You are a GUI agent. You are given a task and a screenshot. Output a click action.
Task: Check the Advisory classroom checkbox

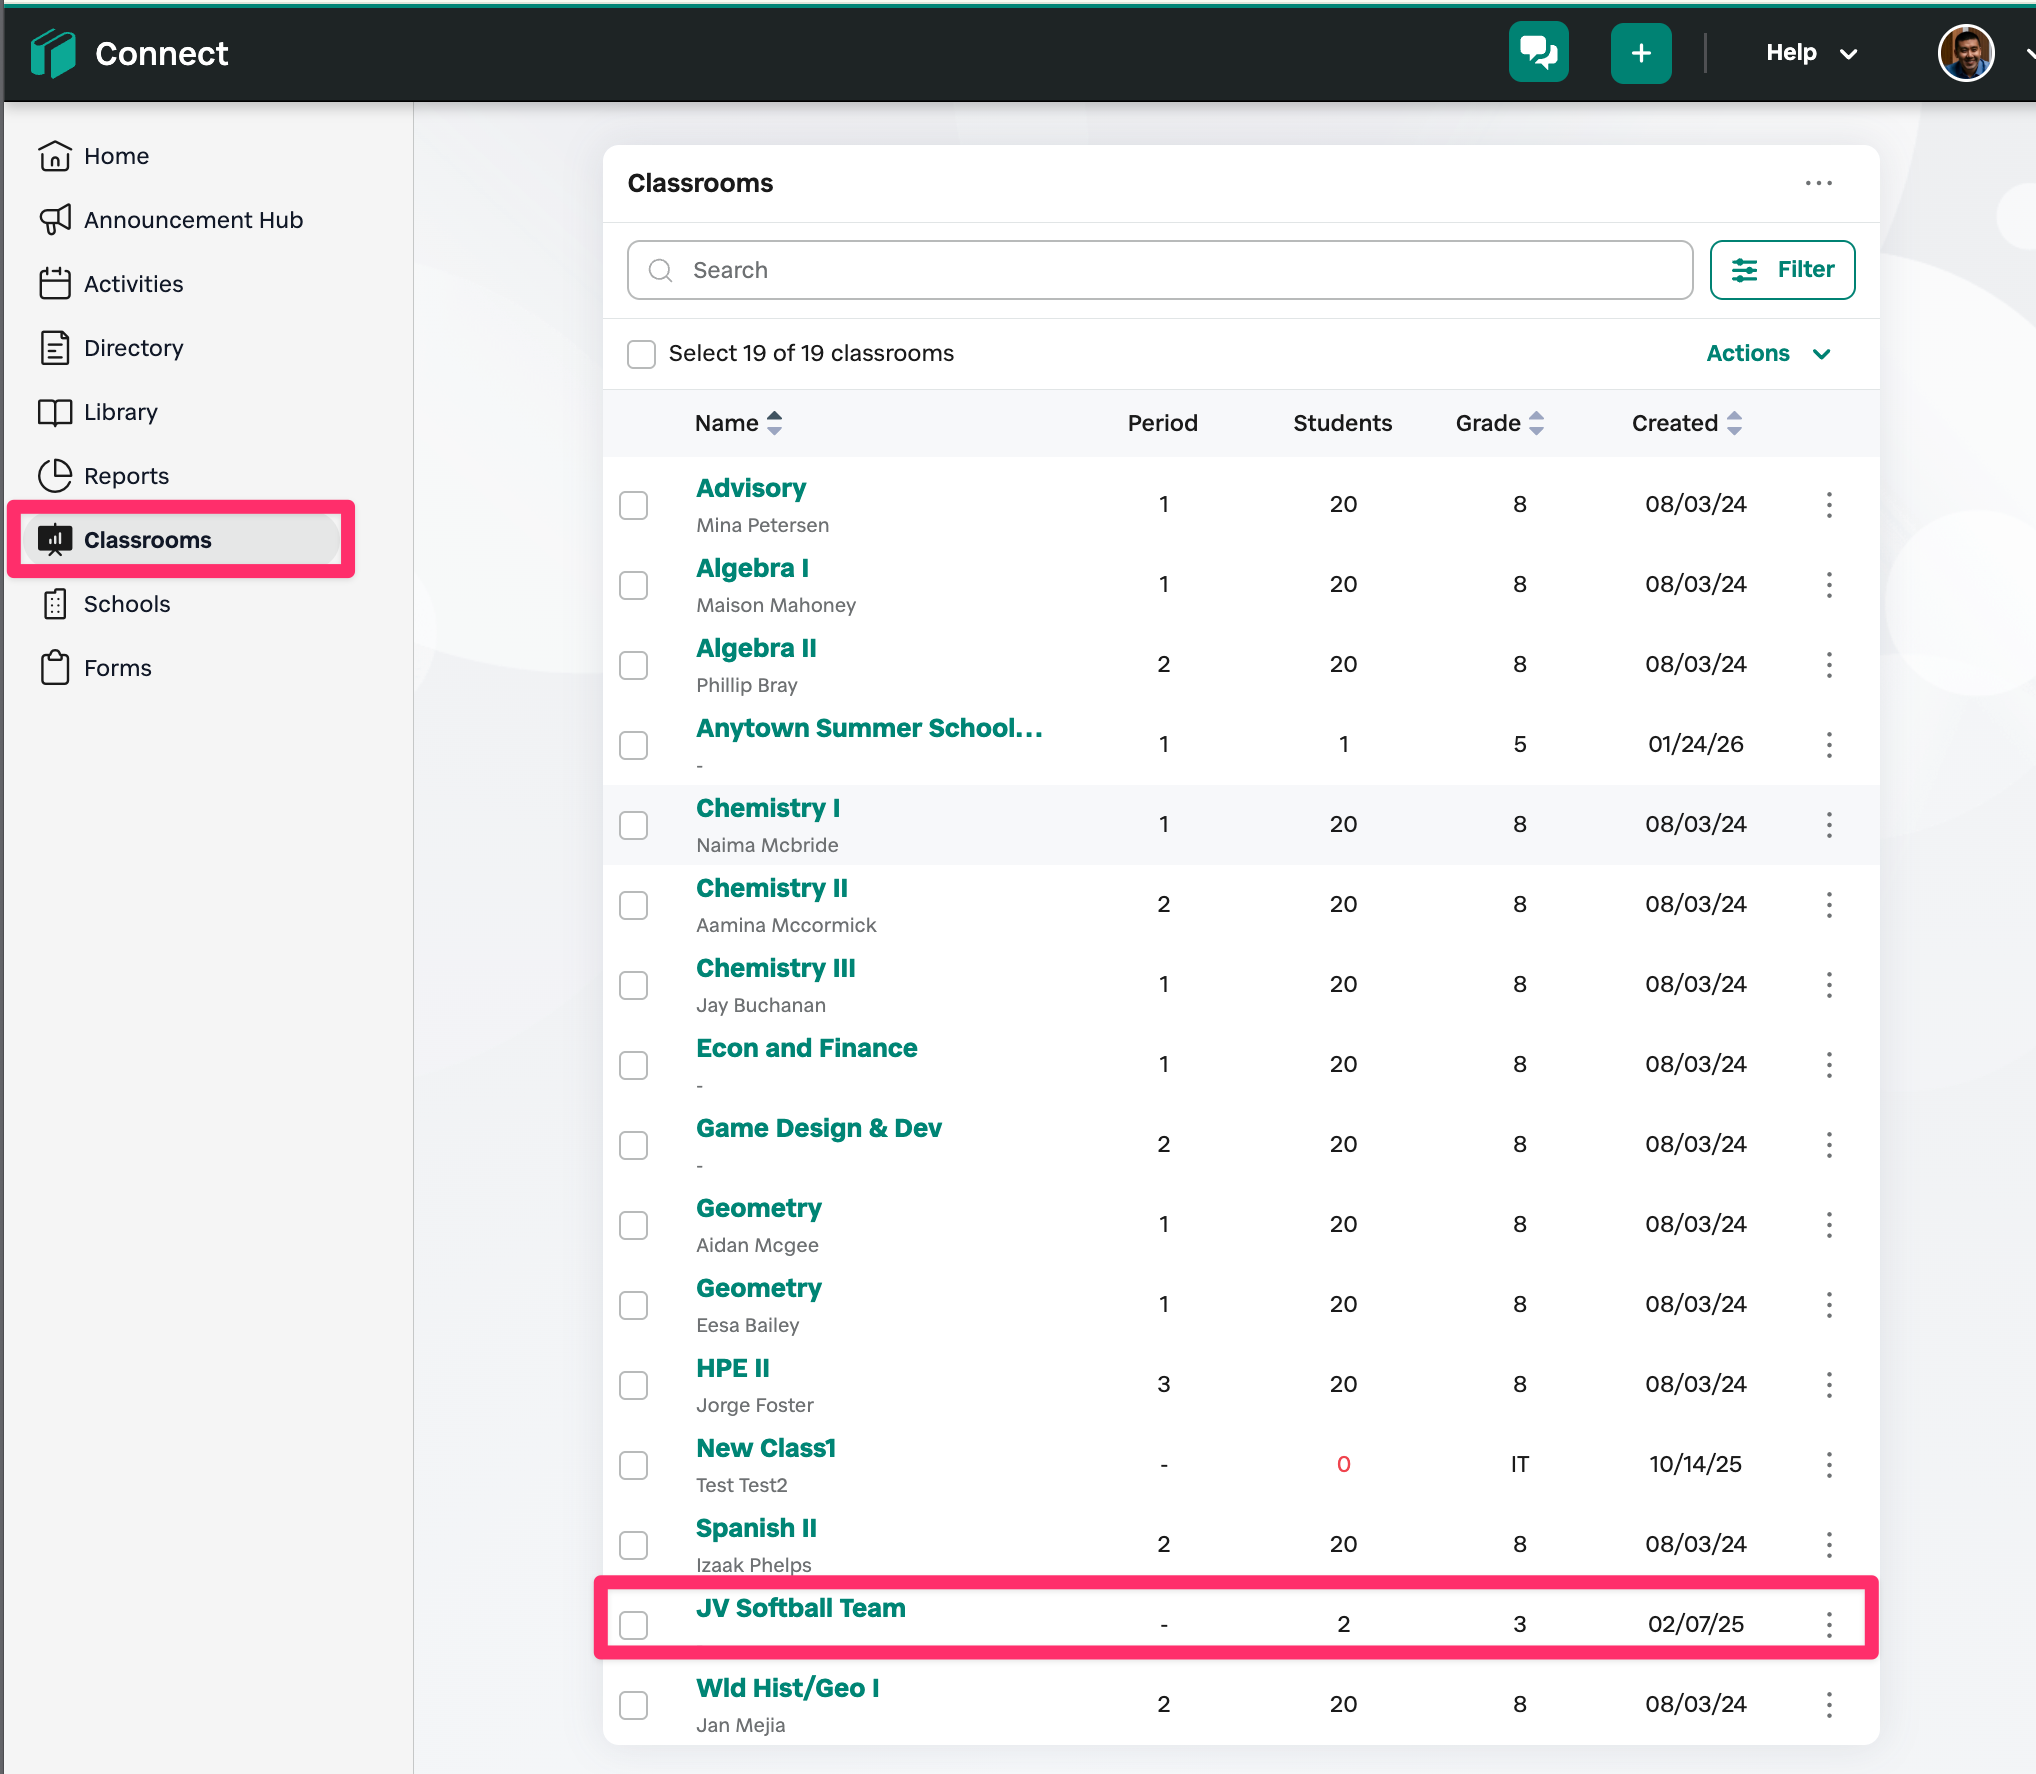(x=633, y=505)
